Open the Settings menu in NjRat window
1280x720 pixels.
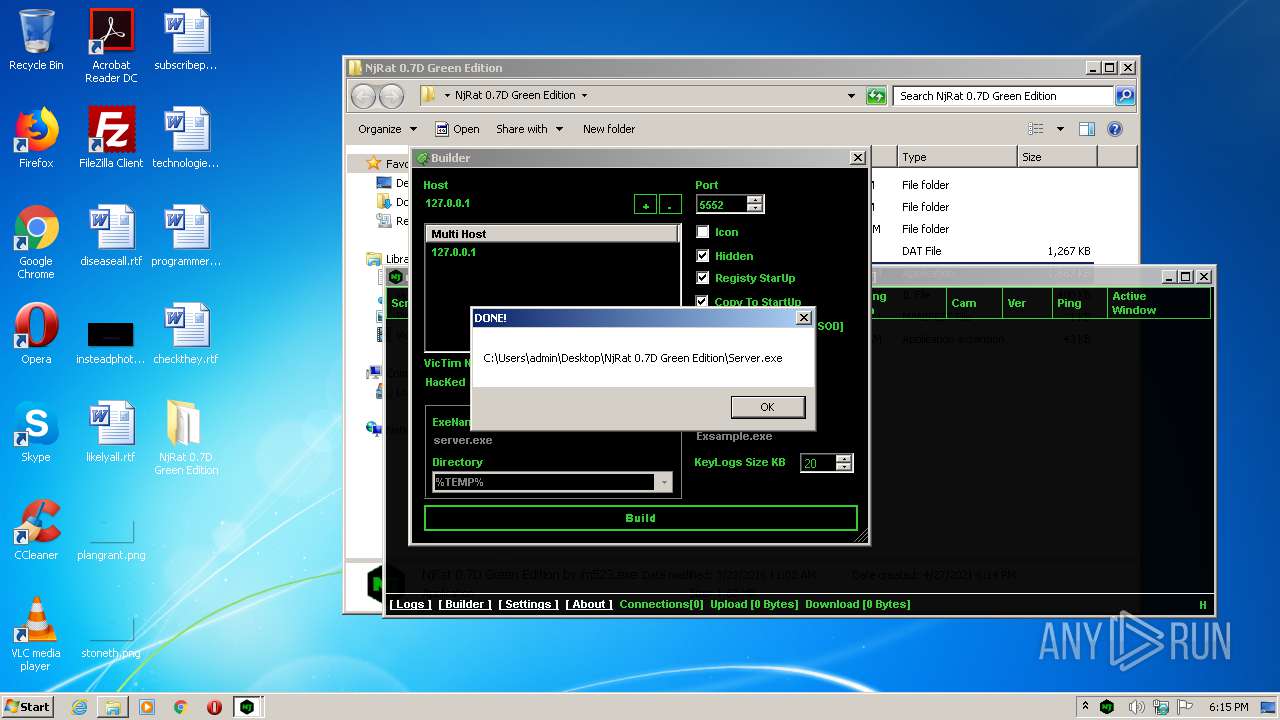(528, 604)
